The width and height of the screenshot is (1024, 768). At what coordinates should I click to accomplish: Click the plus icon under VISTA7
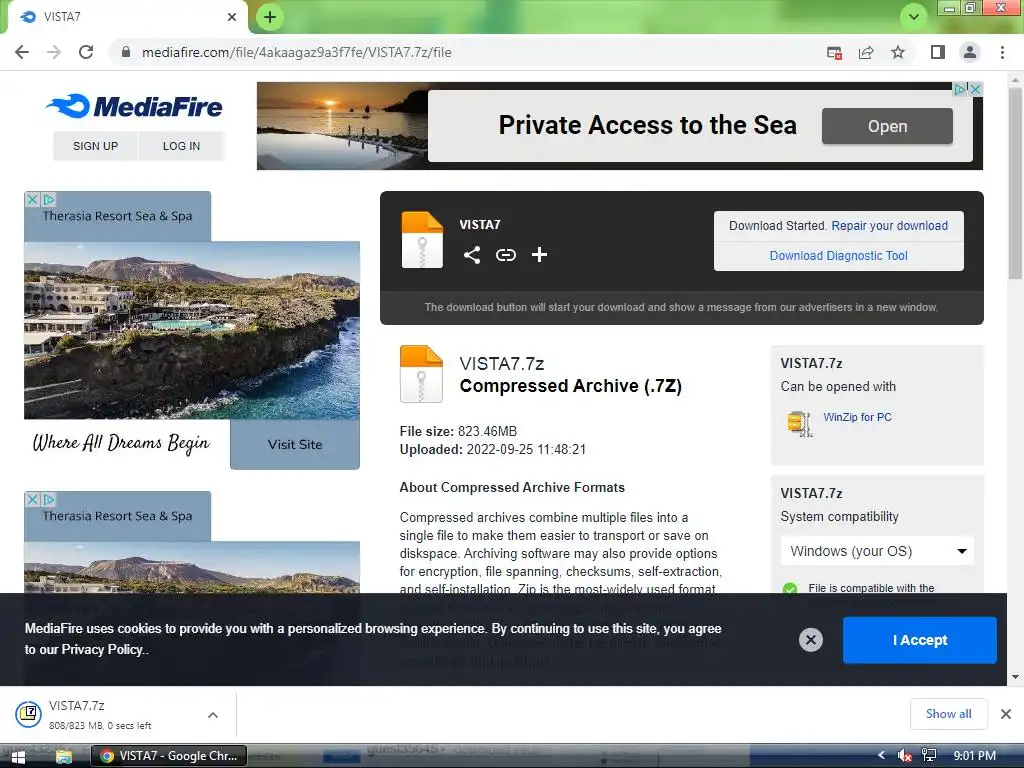[x=539, y=255]
